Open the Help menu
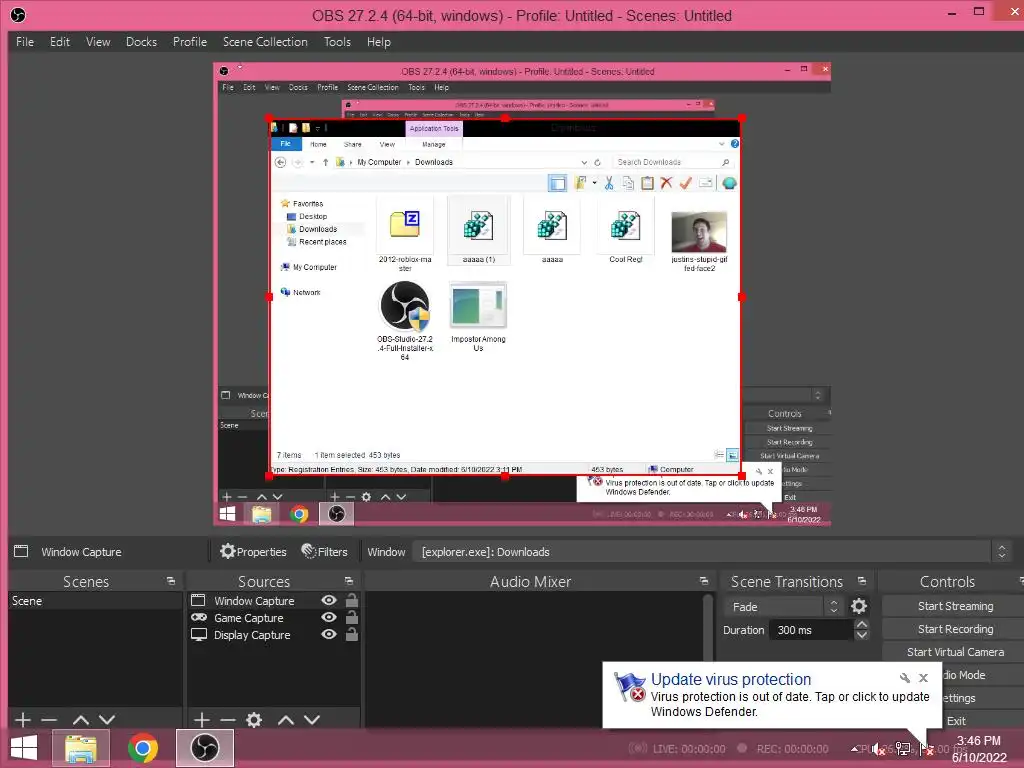This screenshot has height=768, width=1024. [379, 42]
